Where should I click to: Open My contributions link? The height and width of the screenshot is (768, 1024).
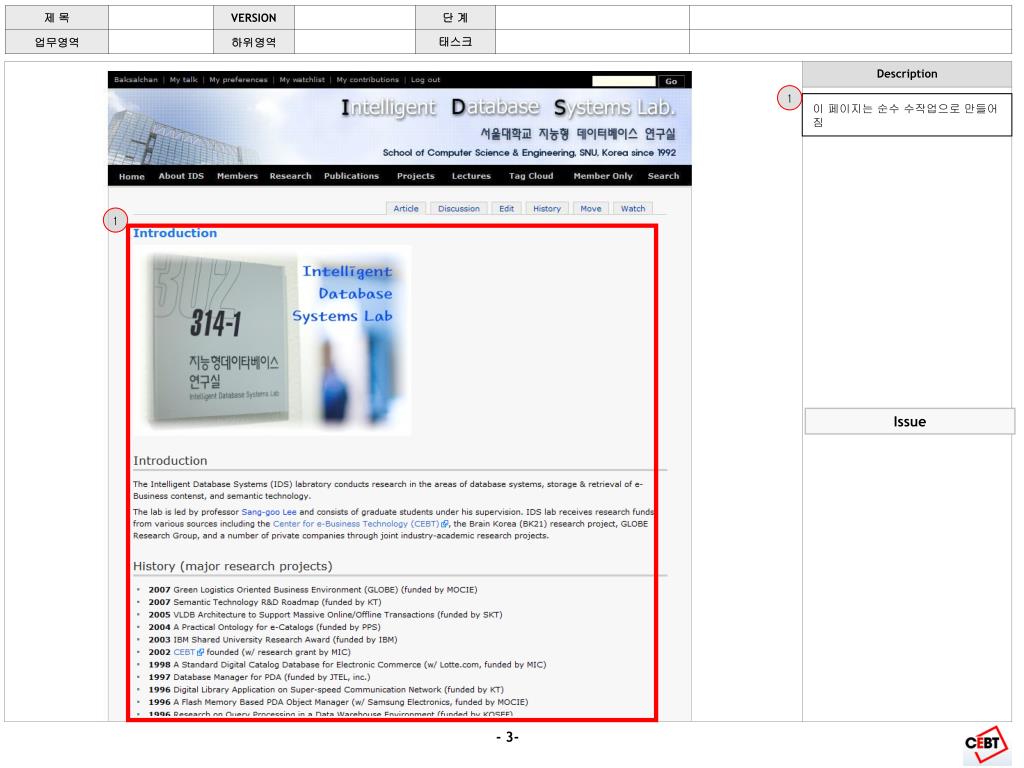(x=368, y=80)
